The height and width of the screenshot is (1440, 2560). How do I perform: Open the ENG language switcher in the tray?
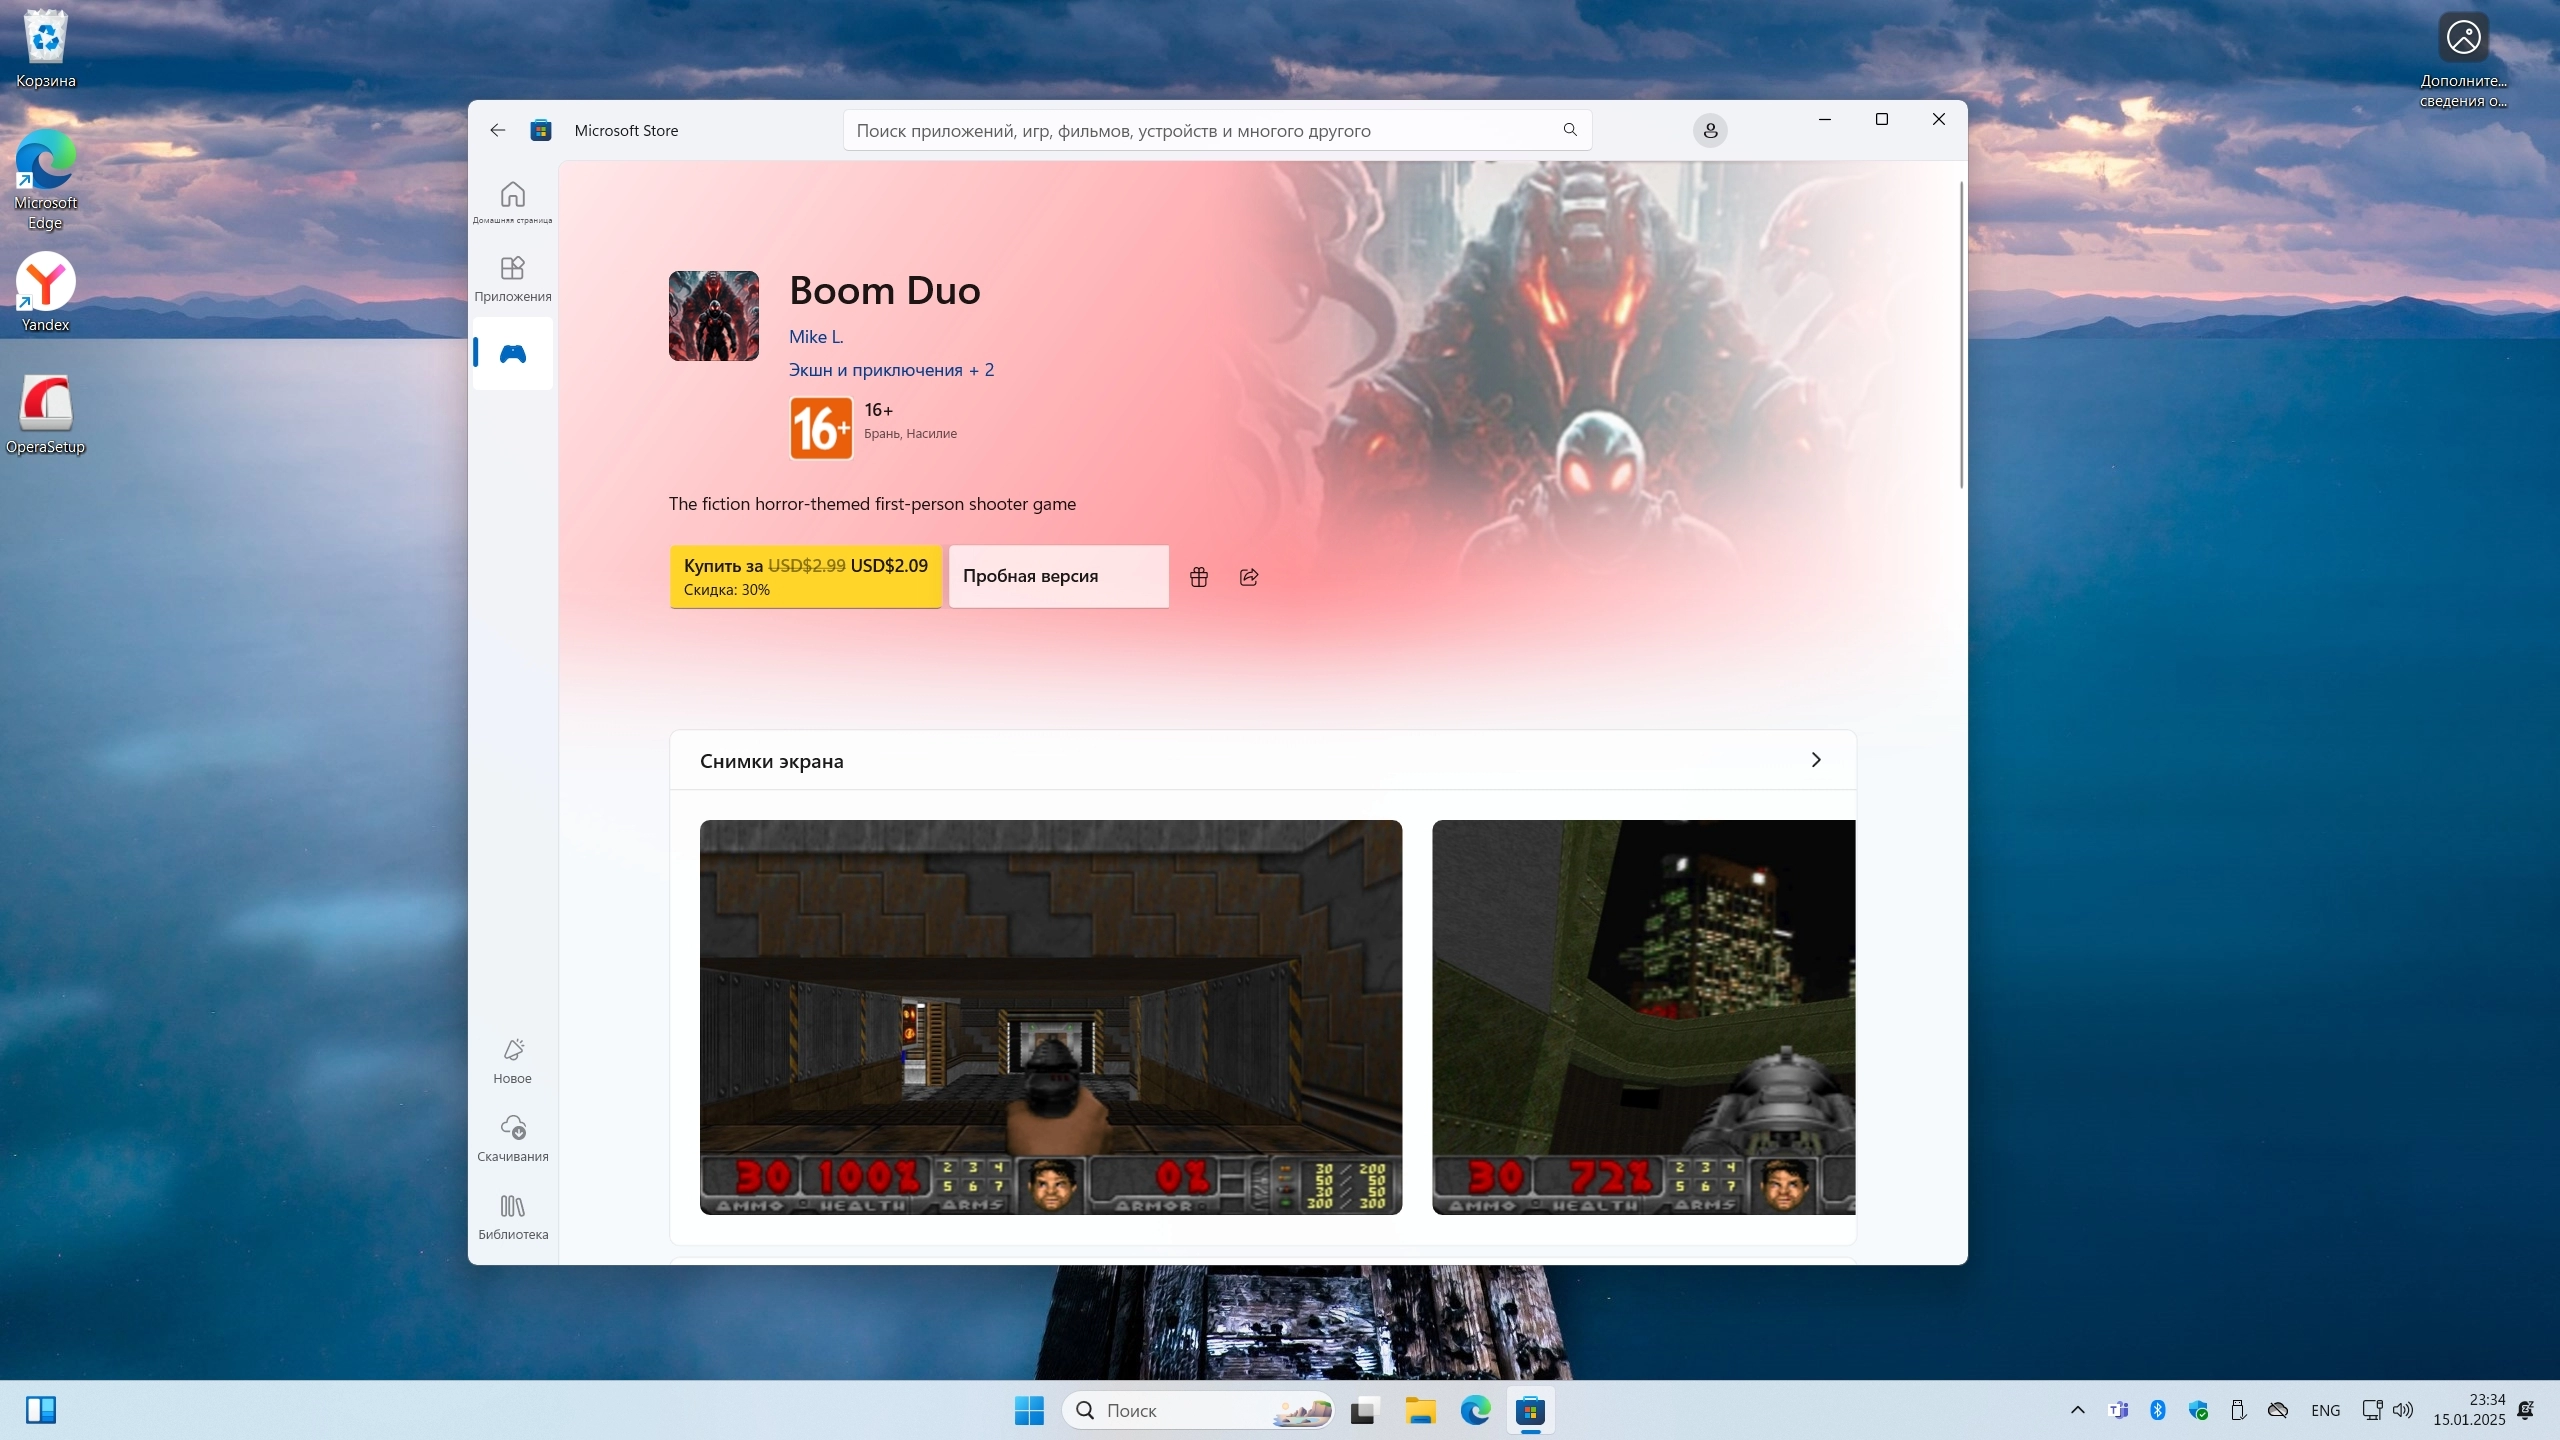pos(2325,1410)
